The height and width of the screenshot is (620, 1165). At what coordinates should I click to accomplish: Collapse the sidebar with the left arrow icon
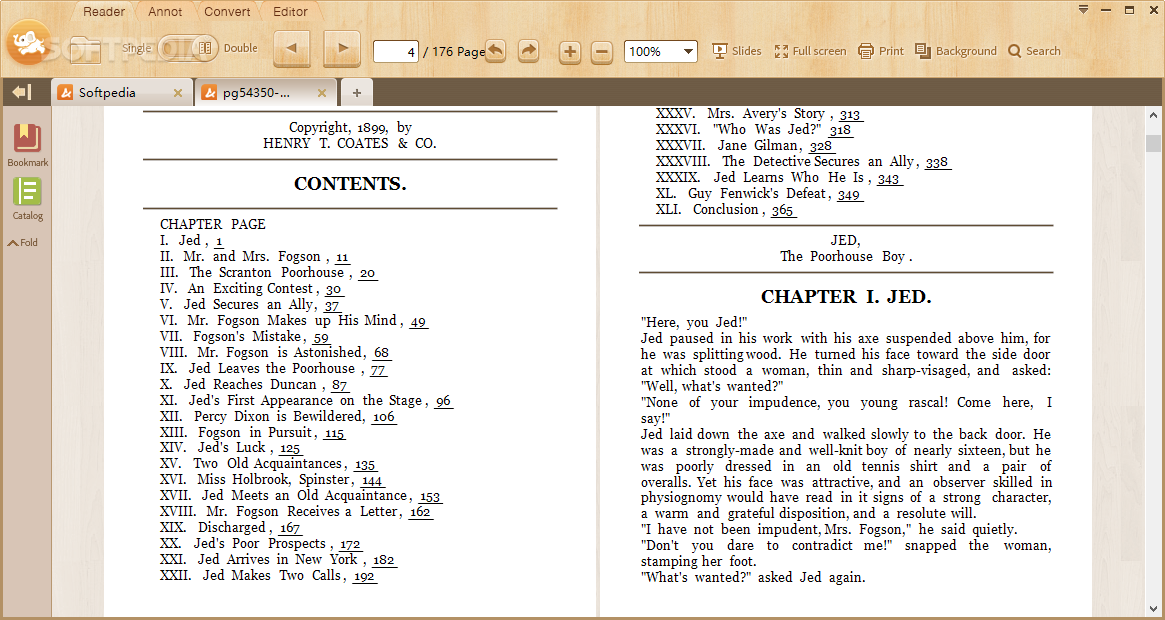(22, 92)
